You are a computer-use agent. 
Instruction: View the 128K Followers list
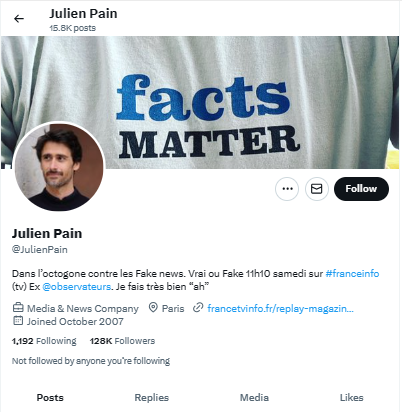(122, 341)
